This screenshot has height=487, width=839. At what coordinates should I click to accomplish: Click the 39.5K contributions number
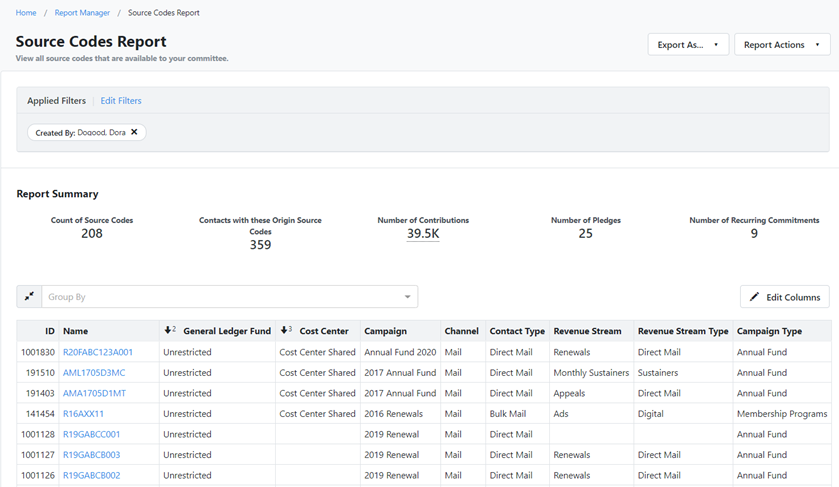(423, 234)
